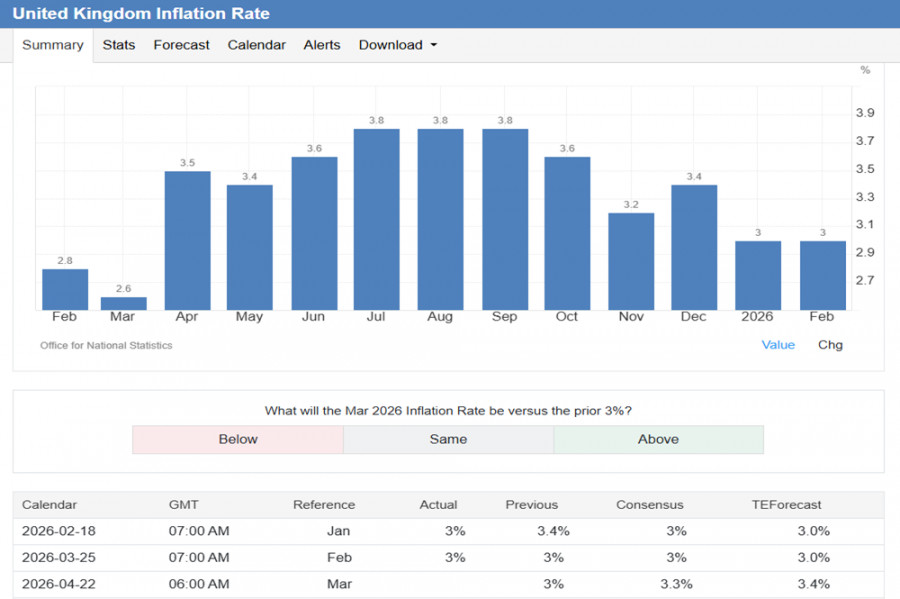This screenshot has width=900, height=599.
Task: Switch to the Summary tab
Action: point(52,45)
